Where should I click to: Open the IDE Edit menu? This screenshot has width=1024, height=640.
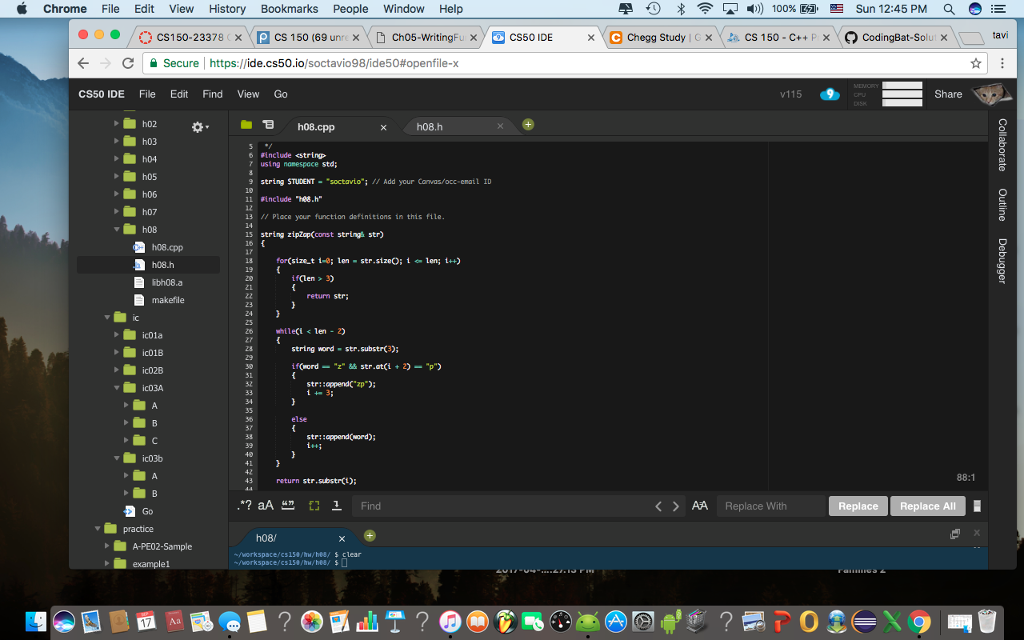point(179,94)
